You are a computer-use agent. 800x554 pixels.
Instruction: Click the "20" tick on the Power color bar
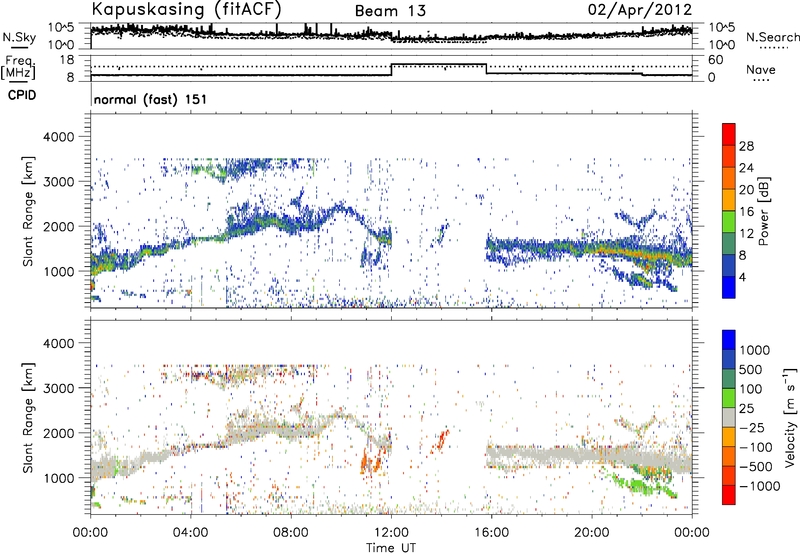click(746, 190)
